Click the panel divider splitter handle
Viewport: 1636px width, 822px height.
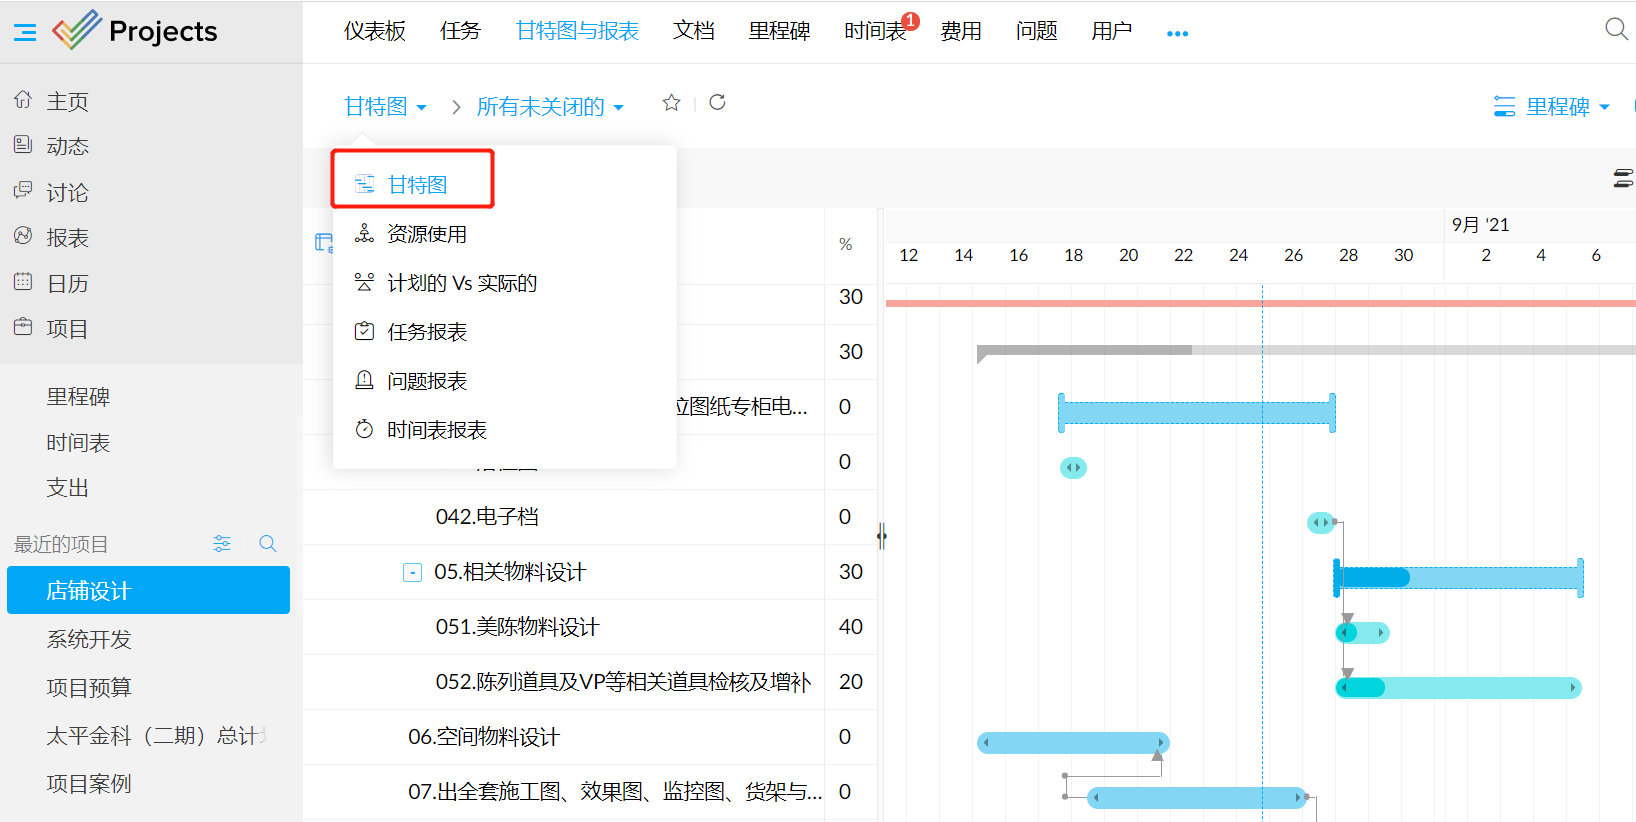pos(881,536)
